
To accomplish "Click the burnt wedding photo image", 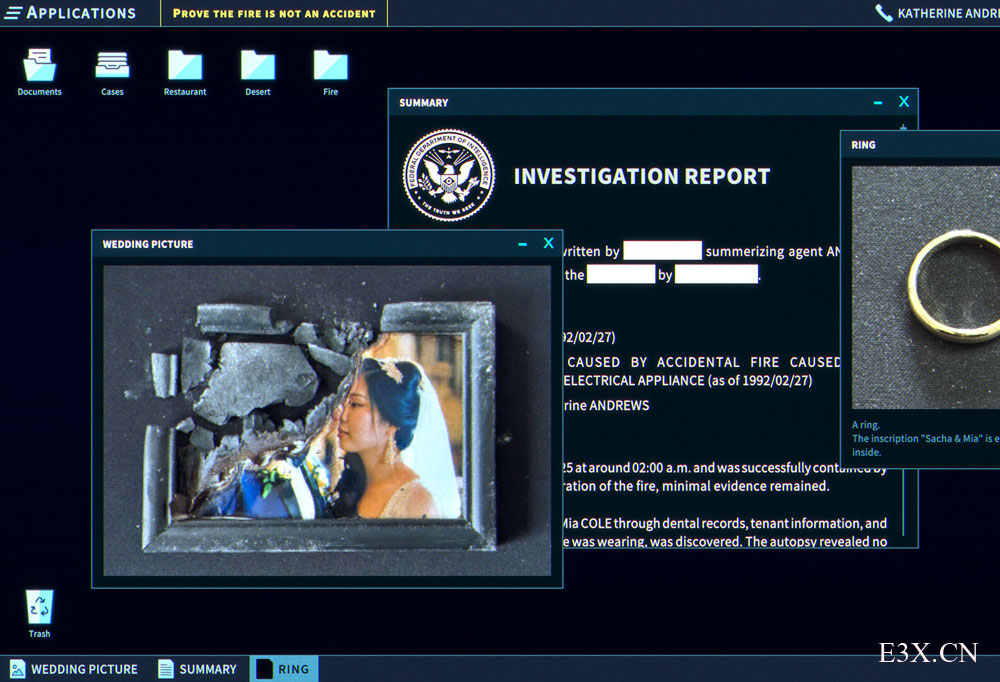I will 327,421.
